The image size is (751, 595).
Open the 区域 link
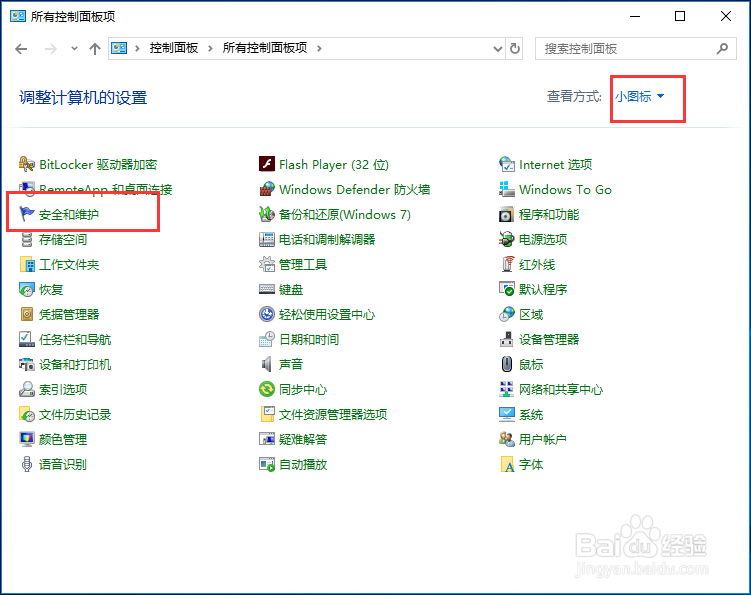(531, 315)
